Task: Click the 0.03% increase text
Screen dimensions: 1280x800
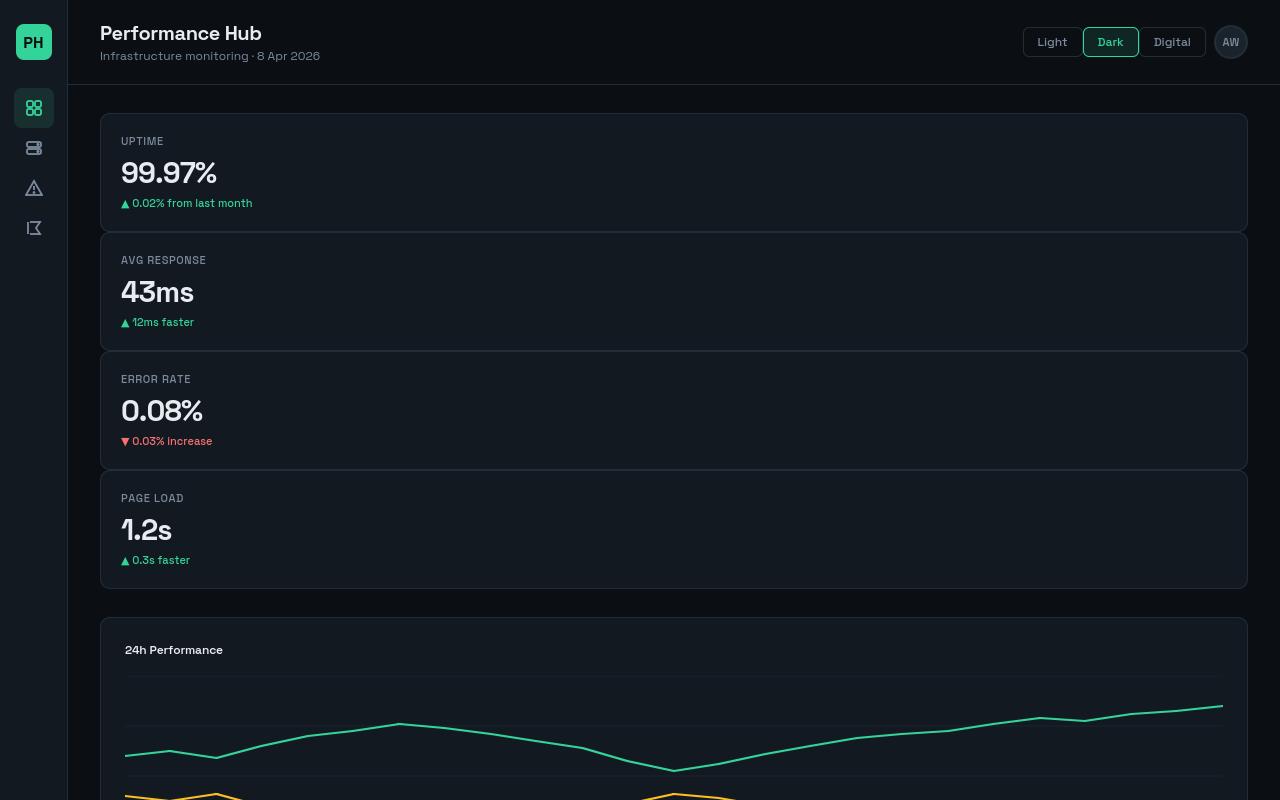Action: coord(167,441)
